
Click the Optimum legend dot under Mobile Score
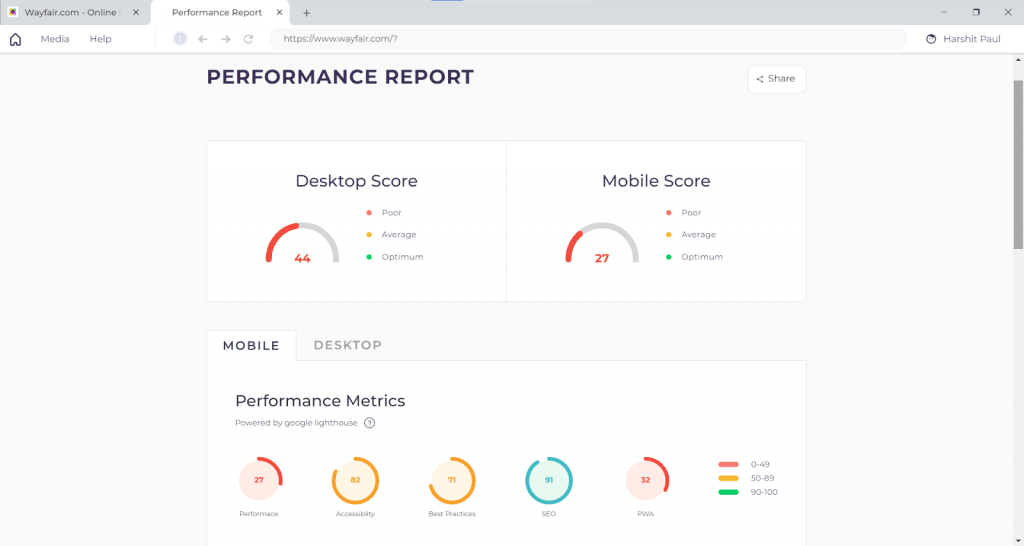pos(669,257)
